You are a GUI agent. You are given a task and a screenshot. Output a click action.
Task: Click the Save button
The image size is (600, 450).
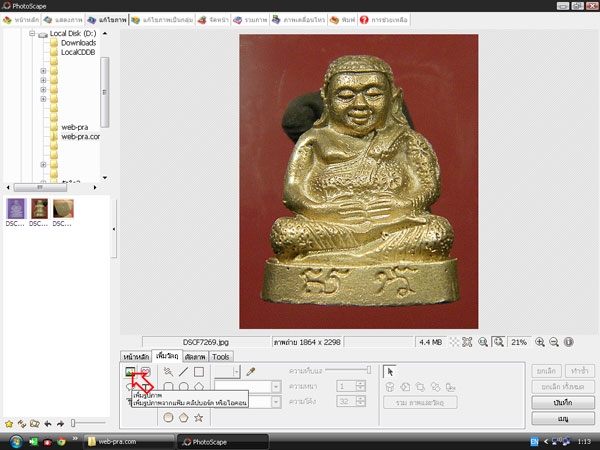tap(563, 403)
